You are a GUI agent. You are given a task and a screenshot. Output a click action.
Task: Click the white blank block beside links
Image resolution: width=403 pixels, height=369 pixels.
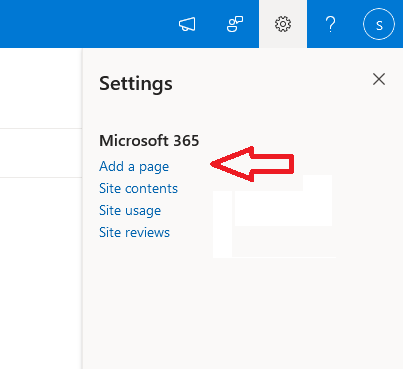[x=273, y=217]
